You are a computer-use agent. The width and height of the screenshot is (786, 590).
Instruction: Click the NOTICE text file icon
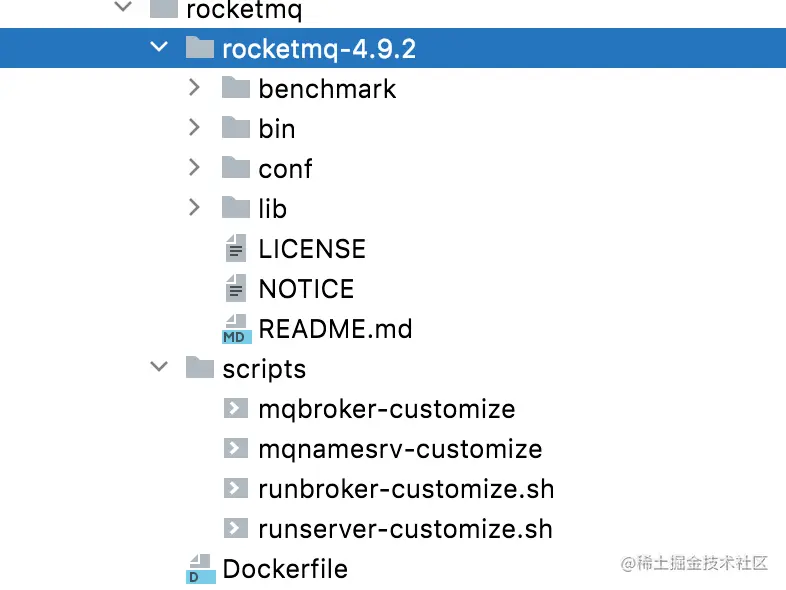(x=236, y=288)
